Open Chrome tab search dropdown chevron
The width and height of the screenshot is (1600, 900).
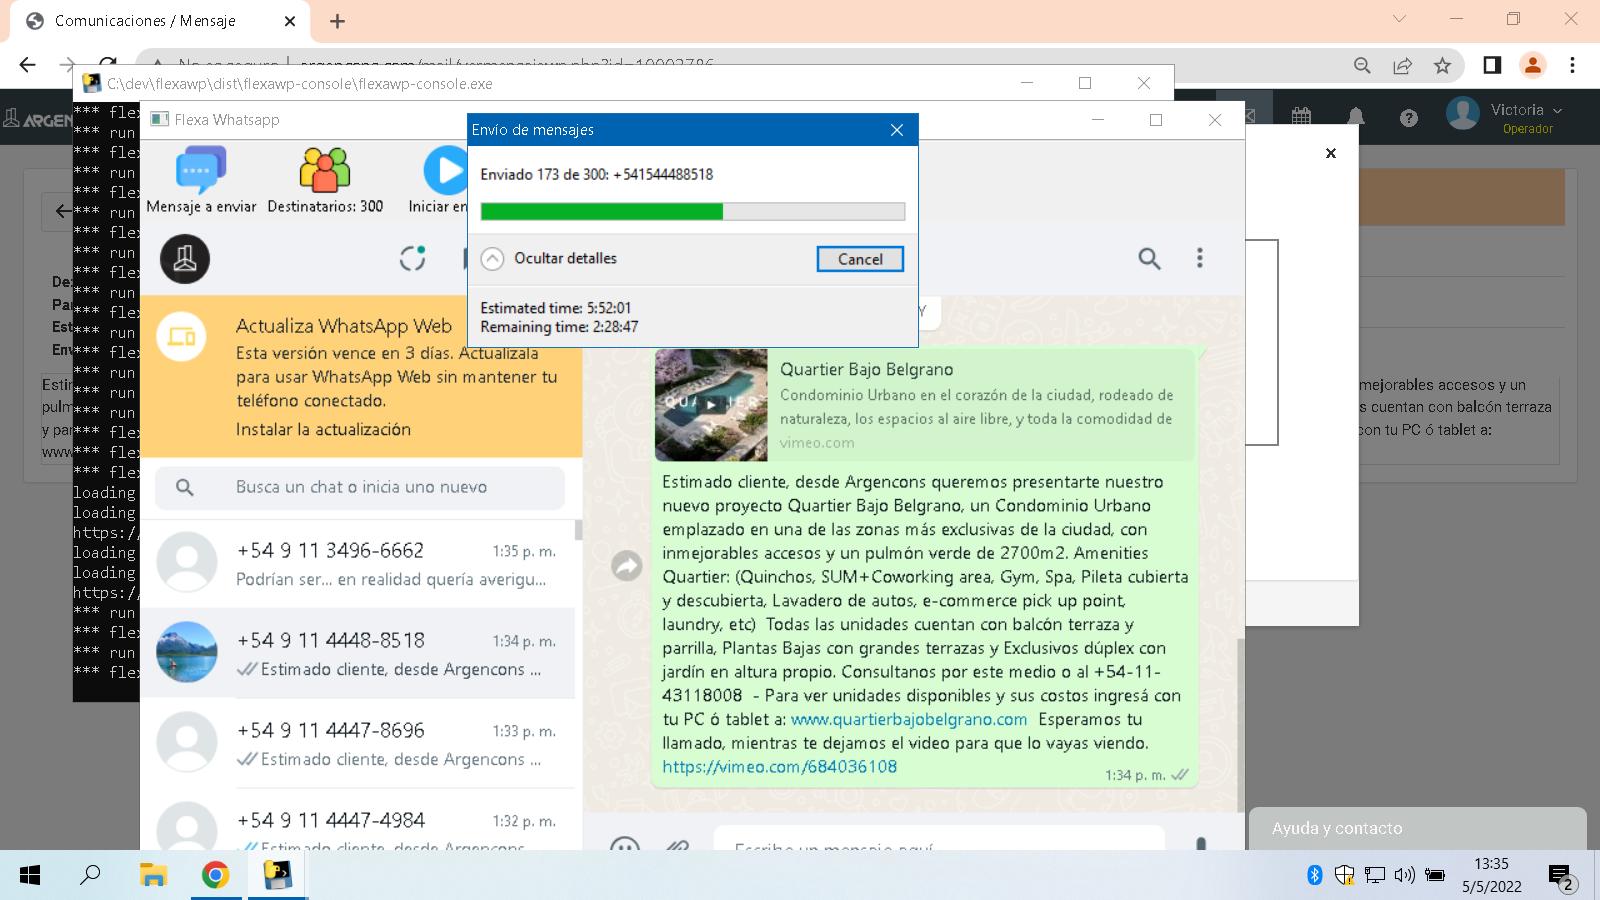1399,19
